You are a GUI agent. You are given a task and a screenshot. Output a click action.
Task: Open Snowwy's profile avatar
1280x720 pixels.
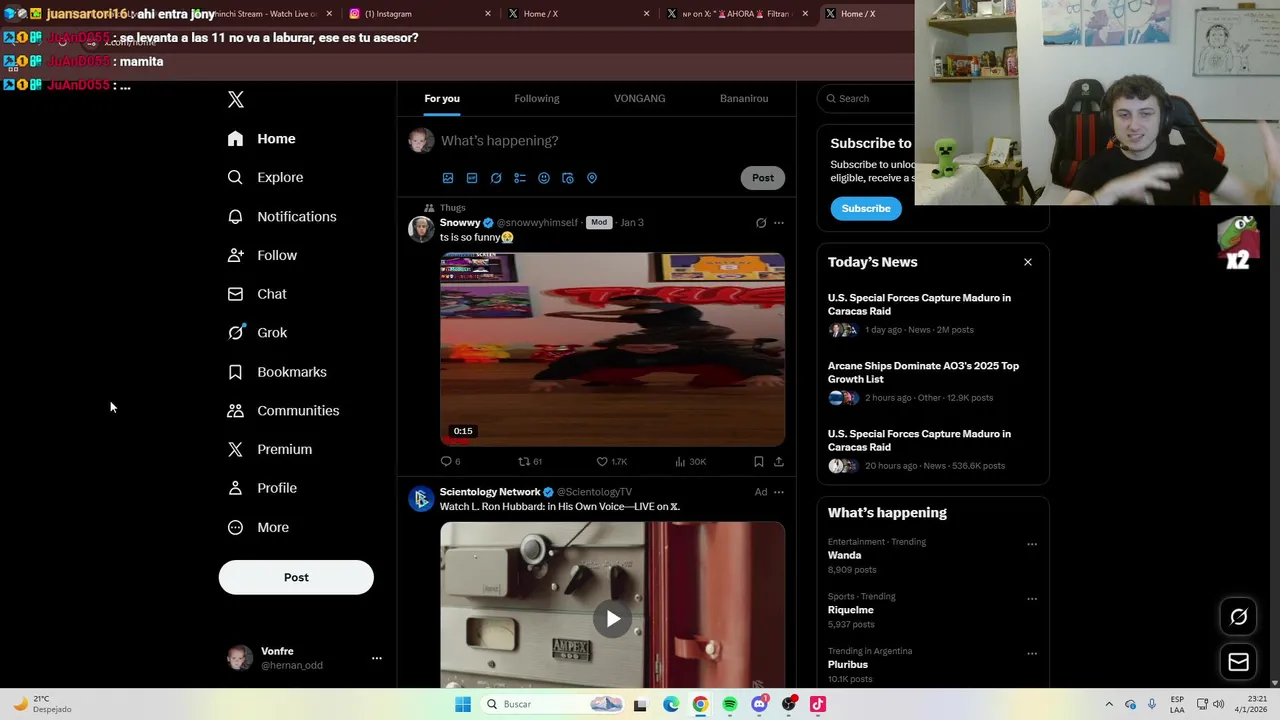coord(421,229)
